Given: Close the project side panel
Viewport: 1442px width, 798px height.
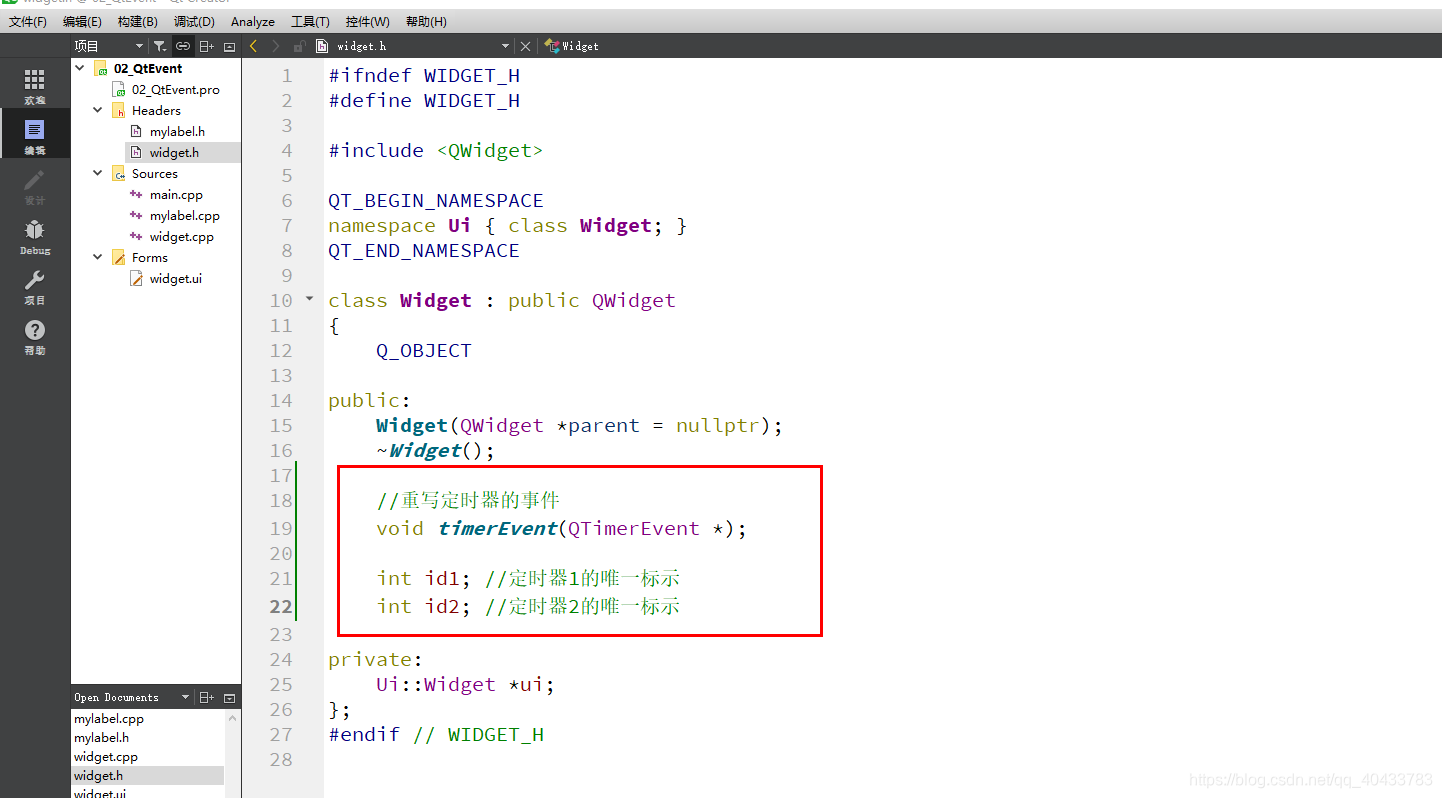Looking at the screenshot, I should coord(229,46).
